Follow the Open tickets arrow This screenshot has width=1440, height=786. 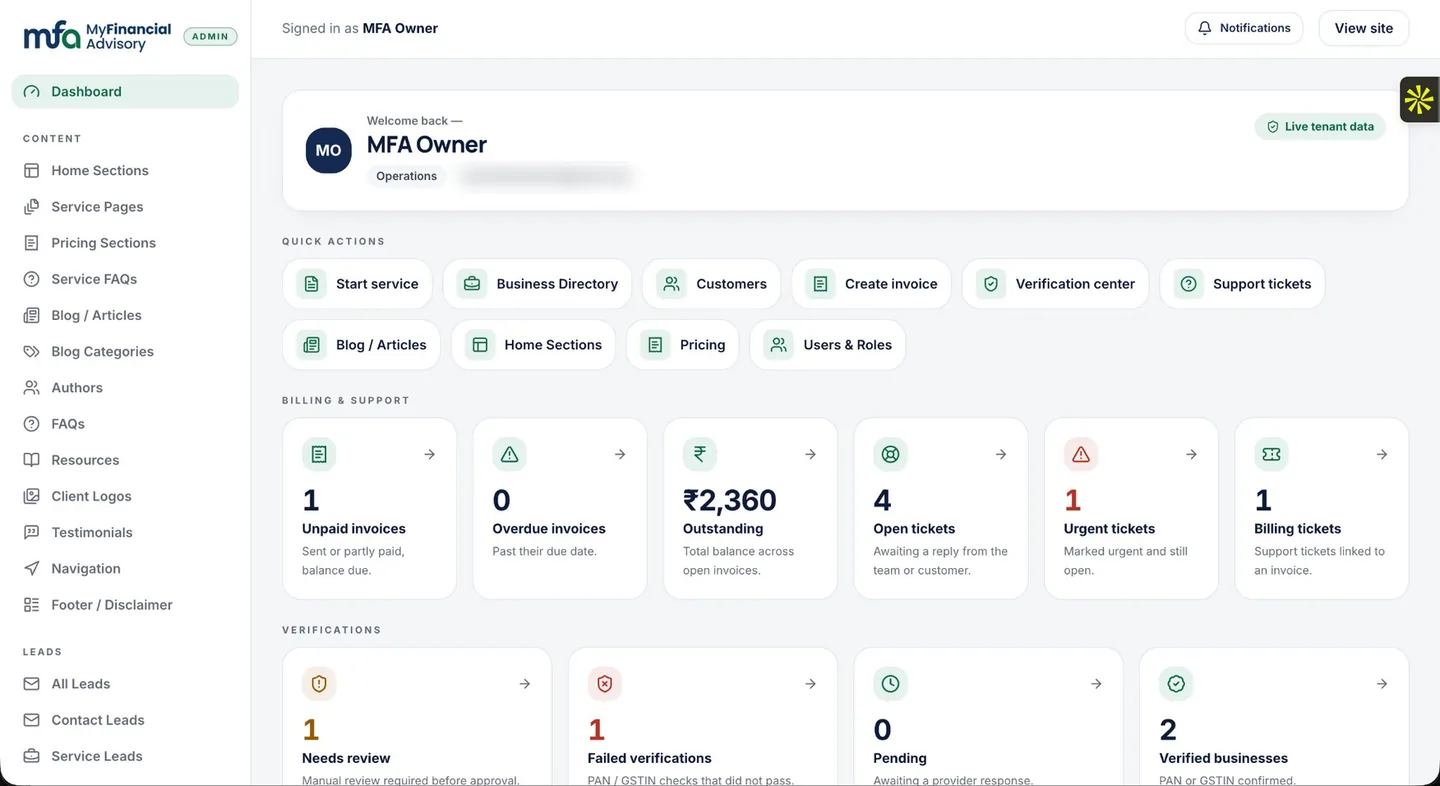coord(1001,454)
